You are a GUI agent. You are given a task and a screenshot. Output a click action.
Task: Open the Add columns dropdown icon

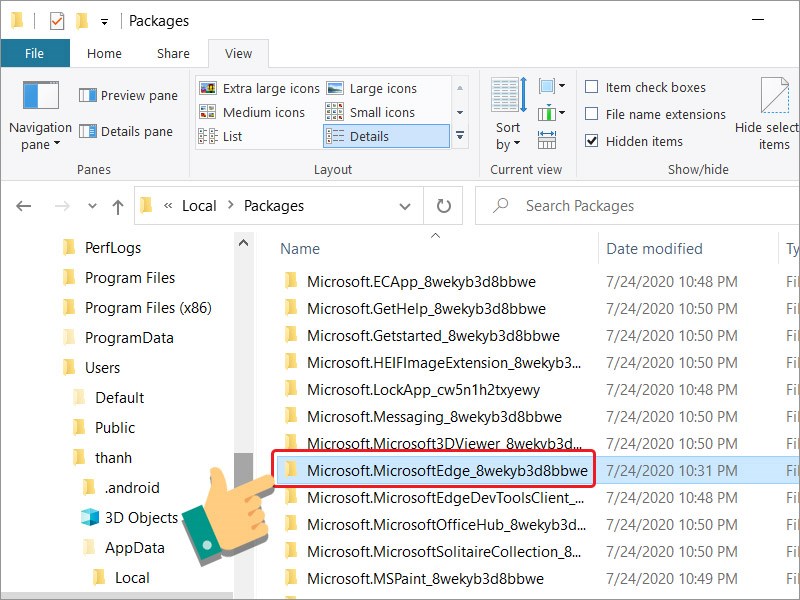(552, 113)
